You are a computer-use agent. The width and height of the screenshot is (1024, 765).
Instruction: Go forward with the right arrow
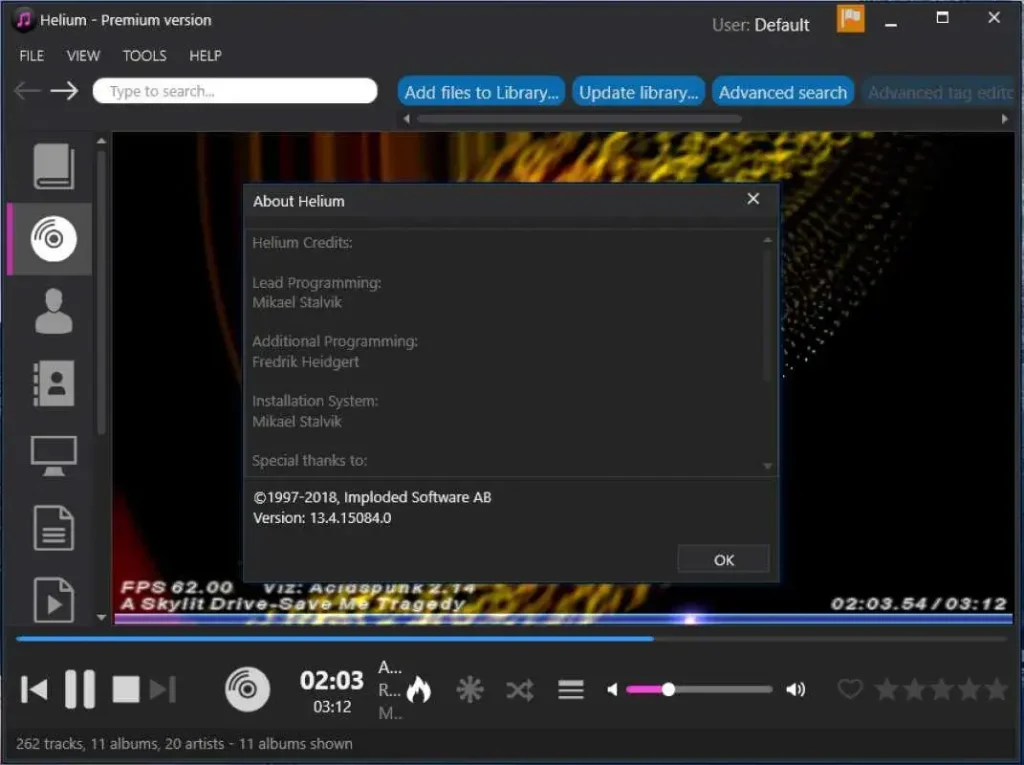coord(65,91)
